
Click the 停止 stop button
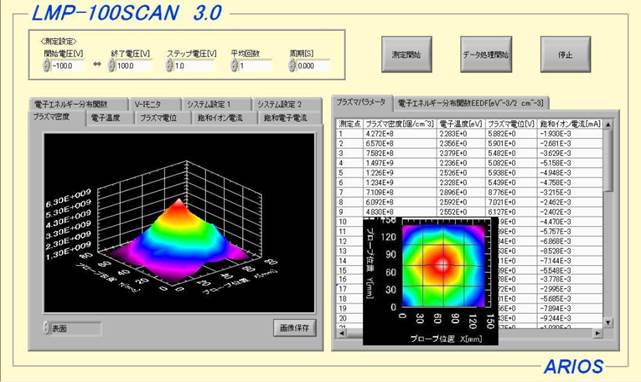pyautogui.click(x=565, y=54)
